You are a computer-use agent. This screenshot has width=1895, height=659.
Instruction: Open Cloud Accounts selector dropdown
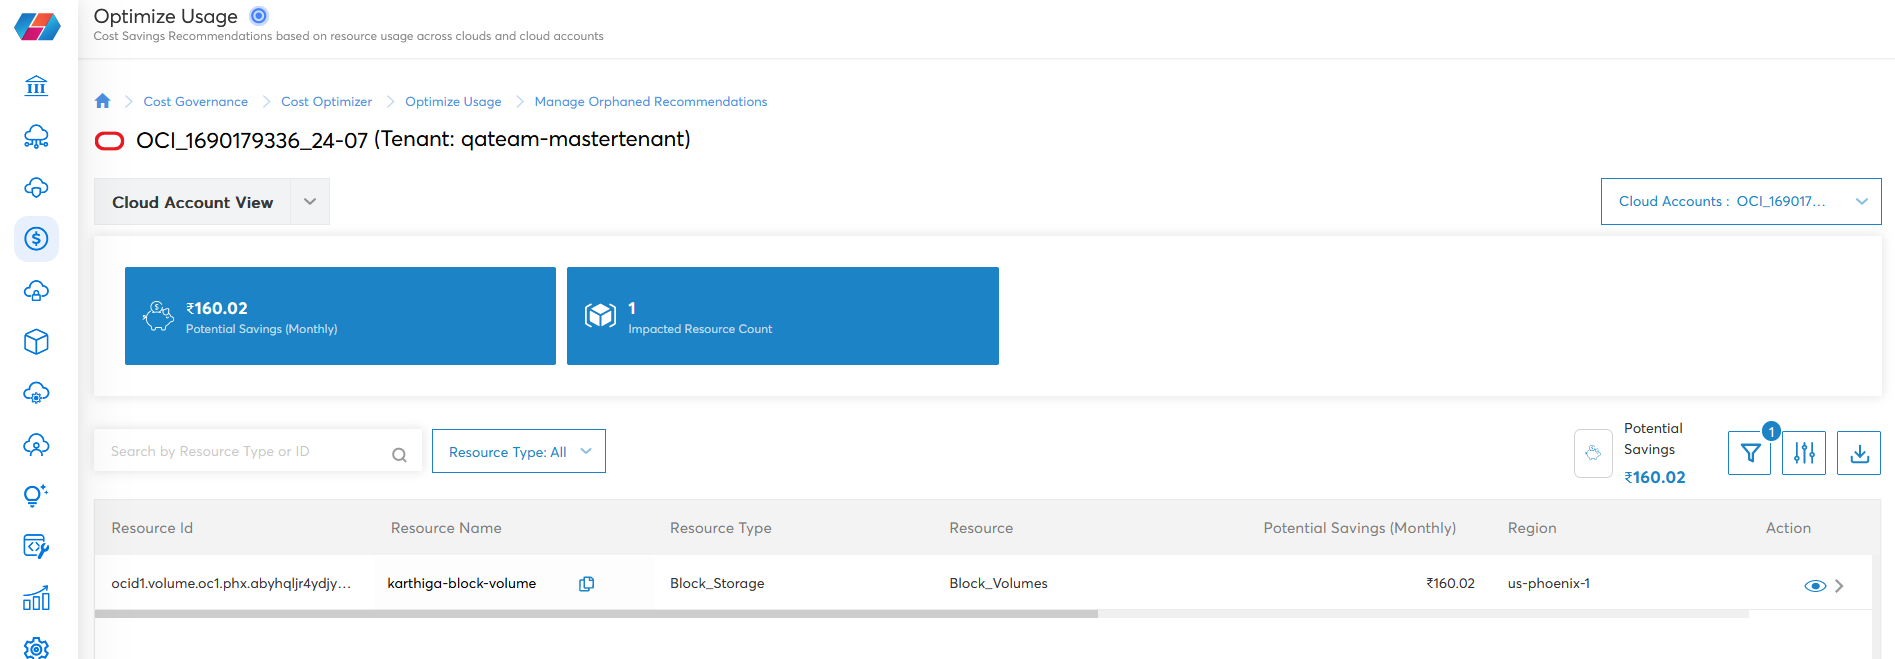click(x=1741, y=201)
